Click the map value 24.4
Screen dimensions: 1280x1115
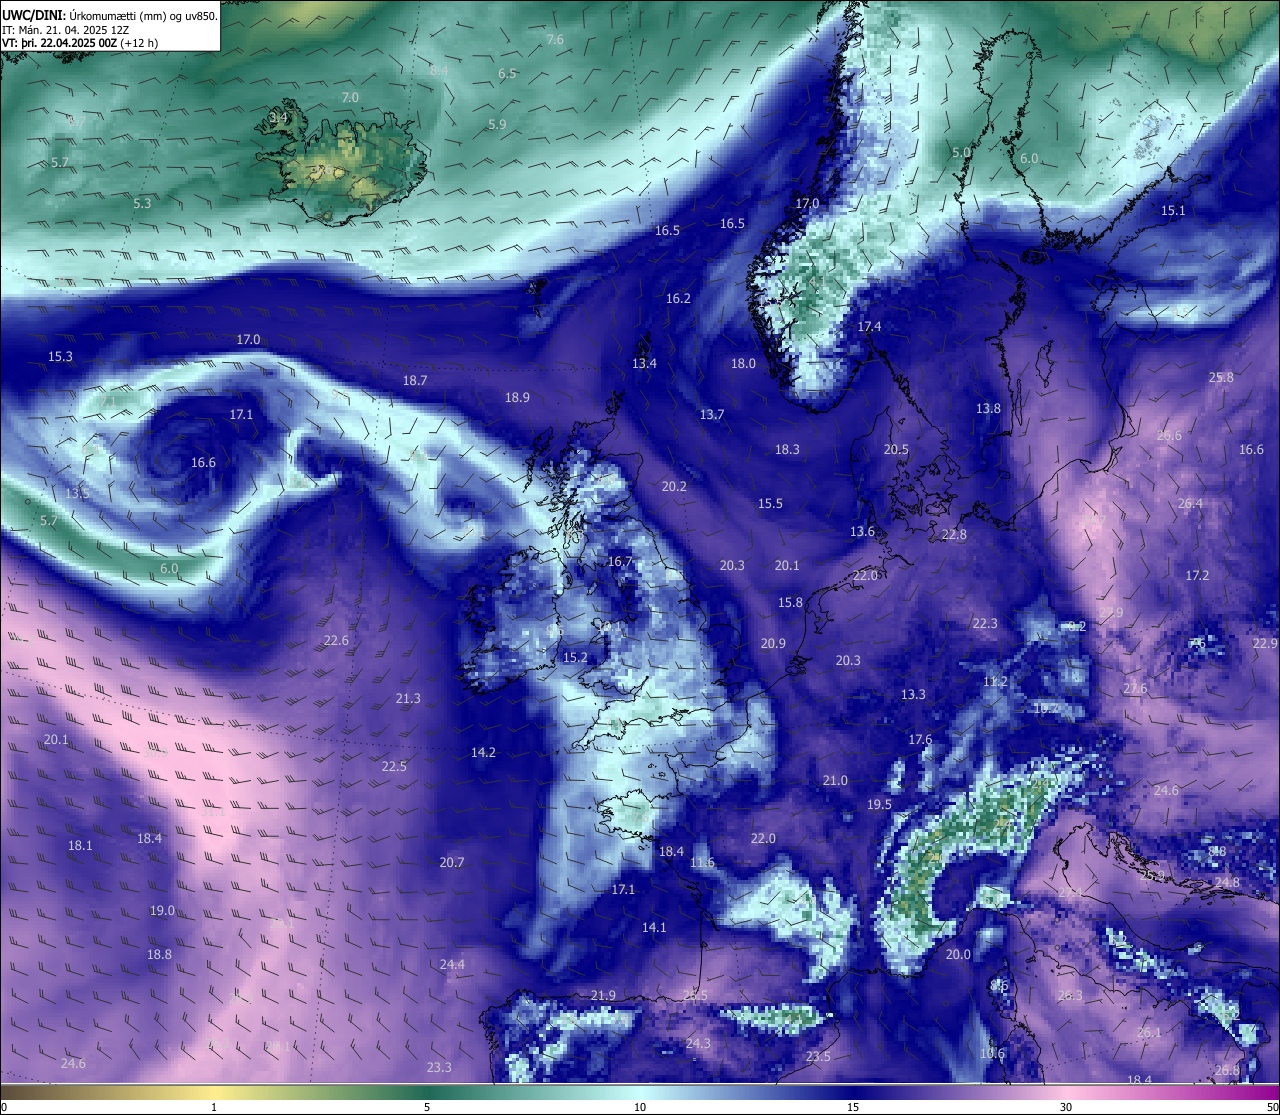pos(452,964)
